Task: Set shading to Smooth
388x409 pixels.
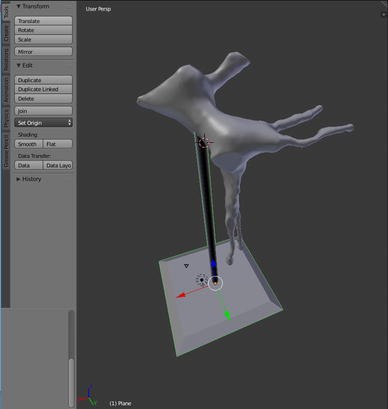Action: pyautogui.click(x=29, y=144)
